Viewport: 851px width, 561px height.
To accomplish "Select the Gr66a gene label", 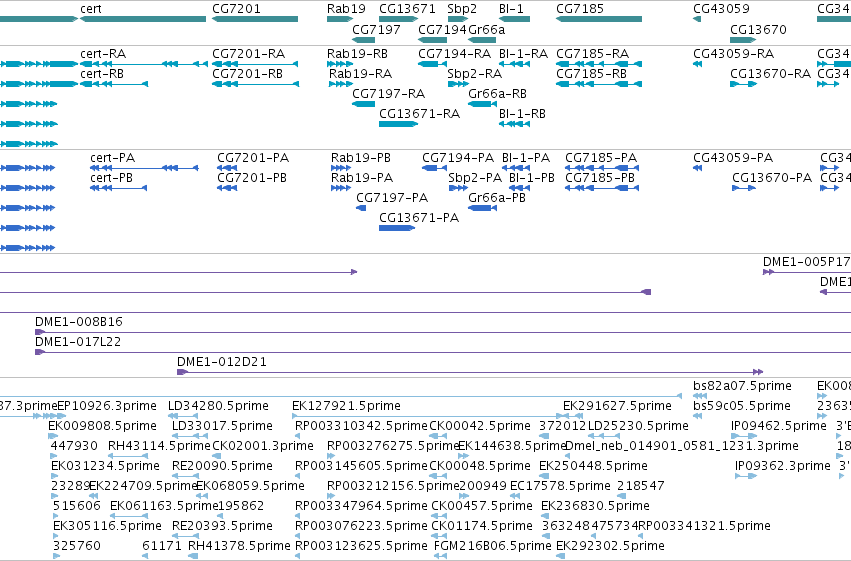I will pyautogui.click(x=486, y=29).
